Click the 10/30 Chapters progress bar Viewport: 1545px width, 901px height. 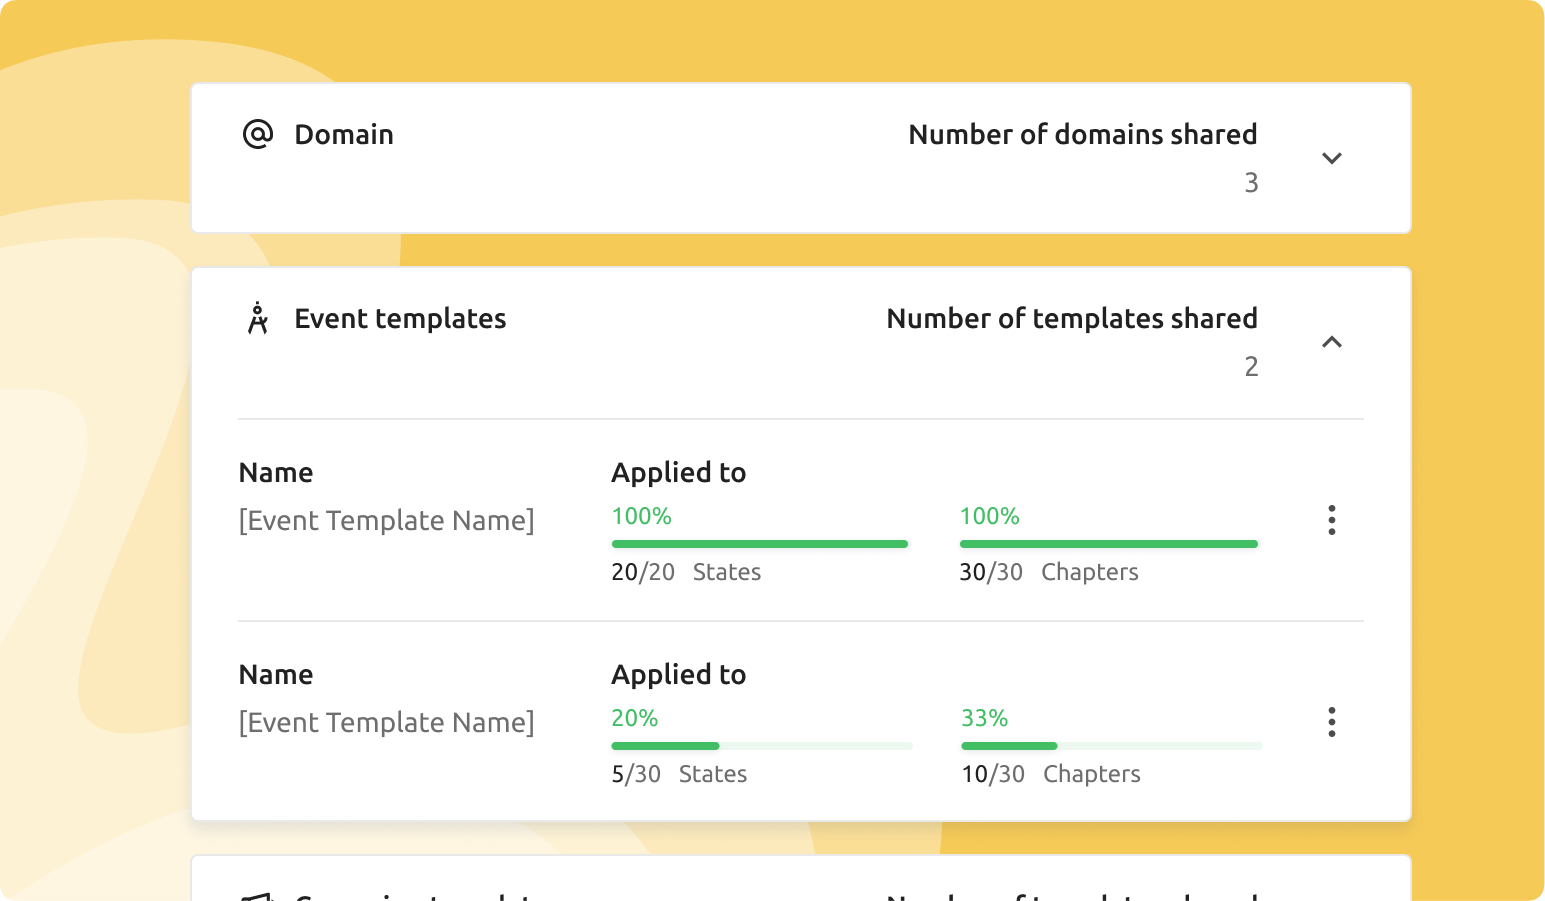pyautogui.click(x=1111, y=746)
